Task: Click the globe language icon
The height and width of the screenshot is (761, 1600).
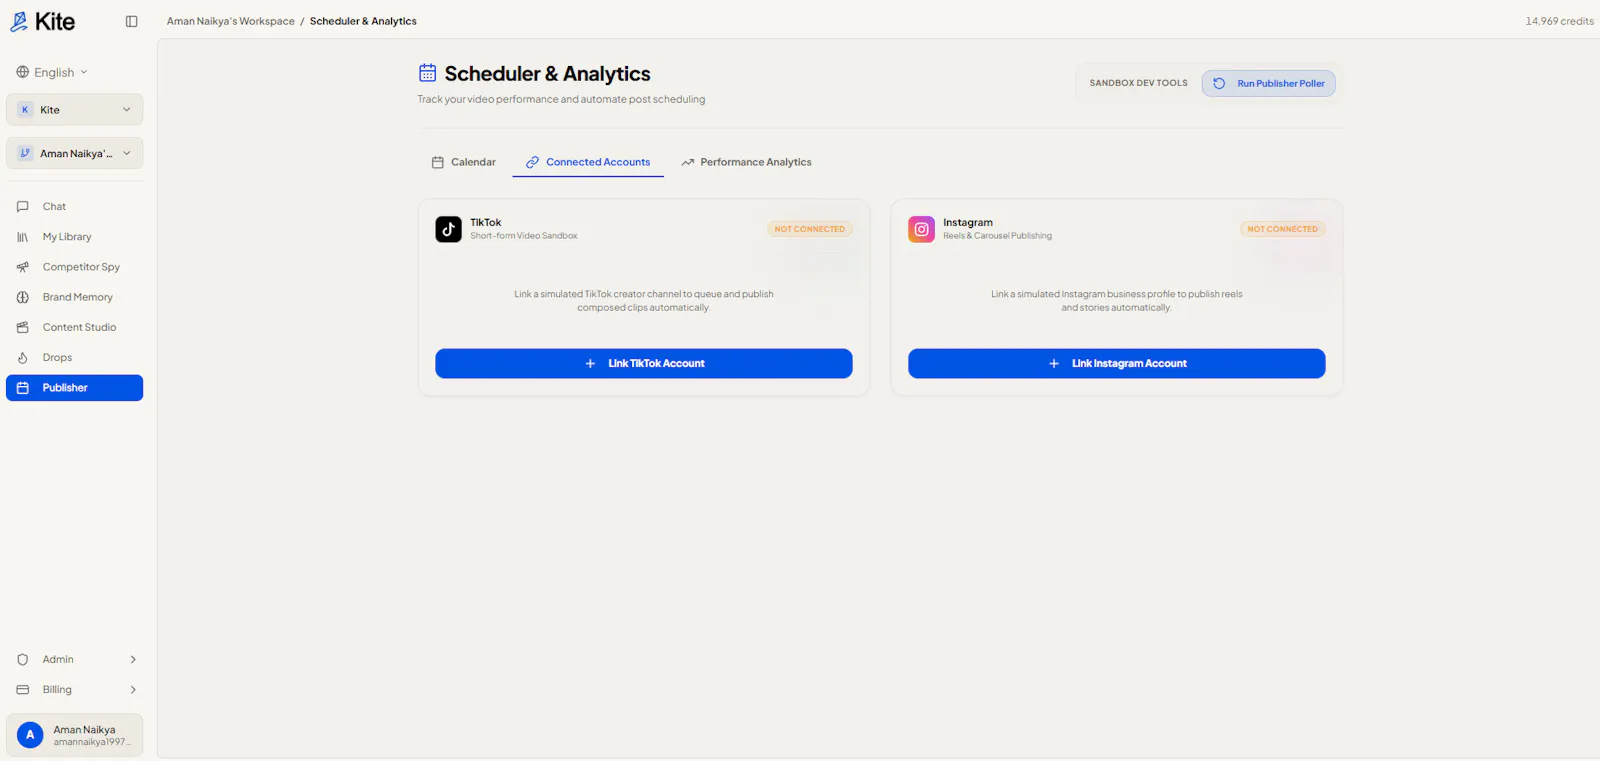Action: (23, 72)
